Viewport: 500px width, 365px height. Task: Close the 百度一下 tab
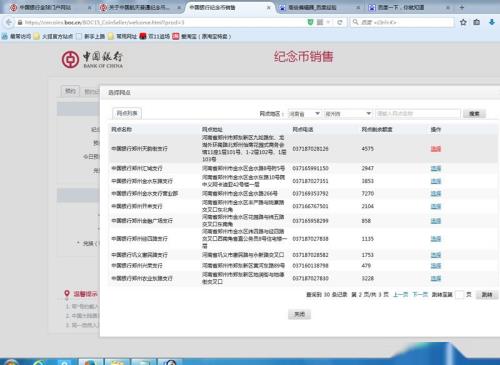[x=448, y=7]
